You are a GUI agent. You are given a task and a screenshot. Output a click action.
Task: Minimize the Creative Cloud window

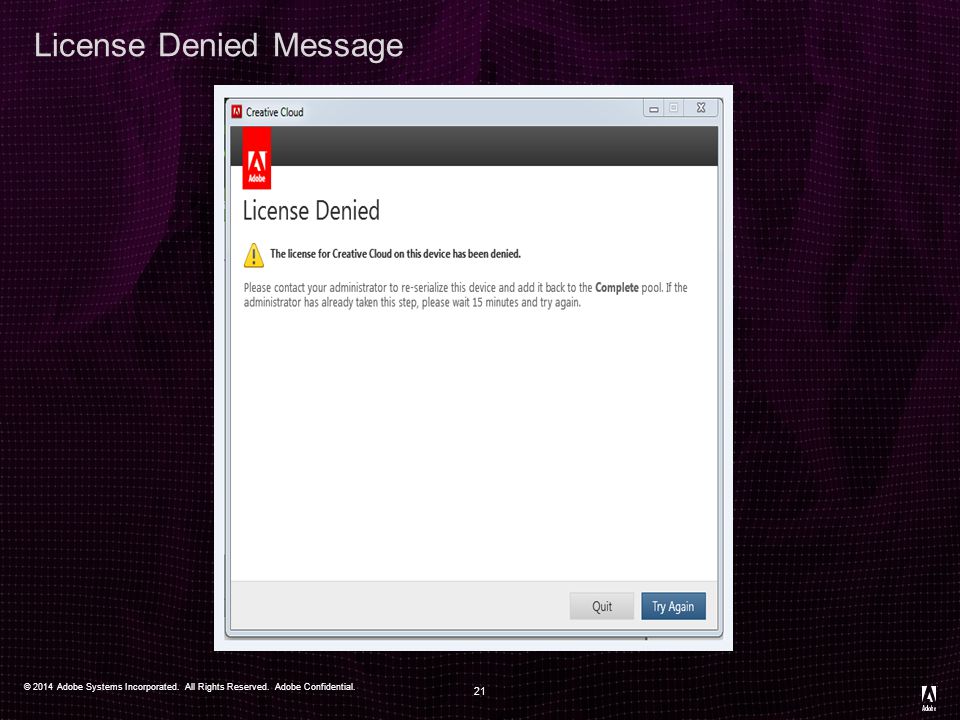[x=653, y=108]
